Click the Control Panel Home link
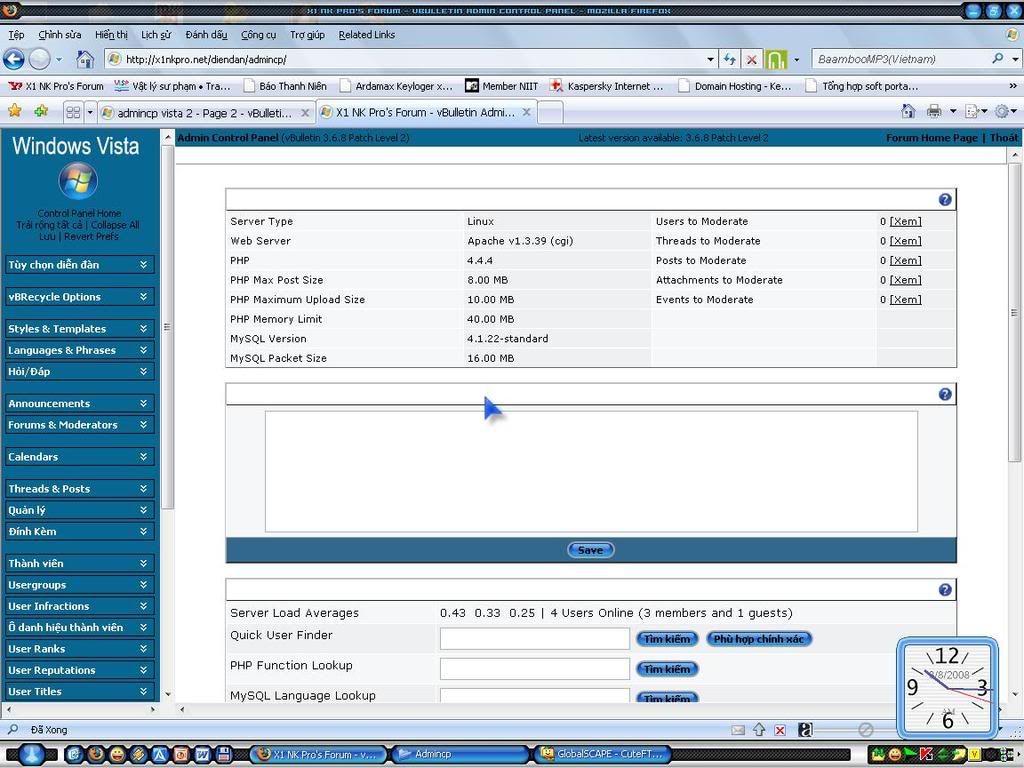 pyautogui.click(x=79, y=213)
